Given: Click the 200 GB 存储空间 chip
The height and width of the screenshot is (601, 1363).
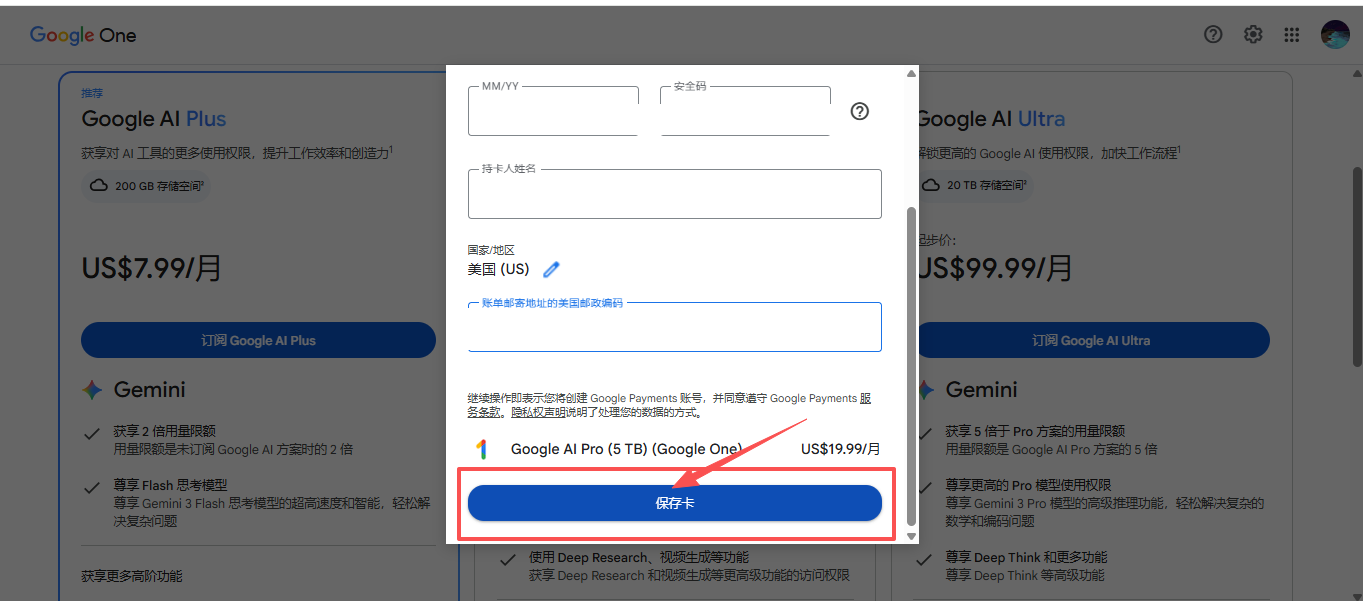Looking at the screenshot, I should click(x=146, y=185).
